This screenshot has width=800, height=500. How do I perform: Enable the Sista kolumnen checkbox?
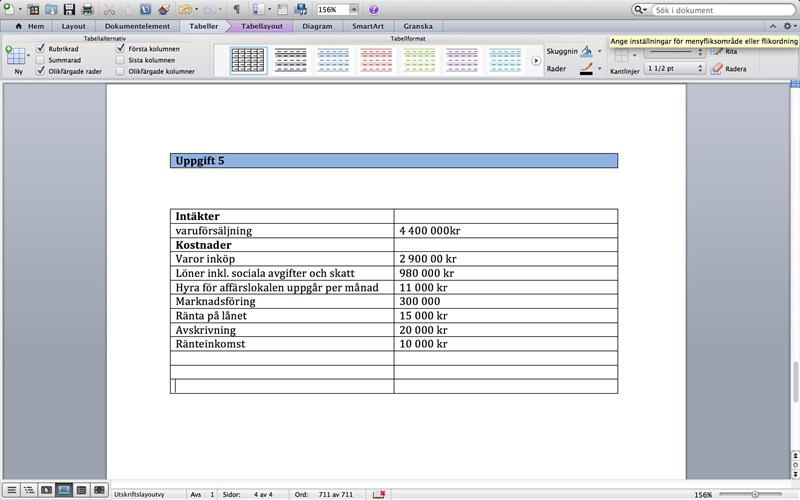click(x=120, y=60)
